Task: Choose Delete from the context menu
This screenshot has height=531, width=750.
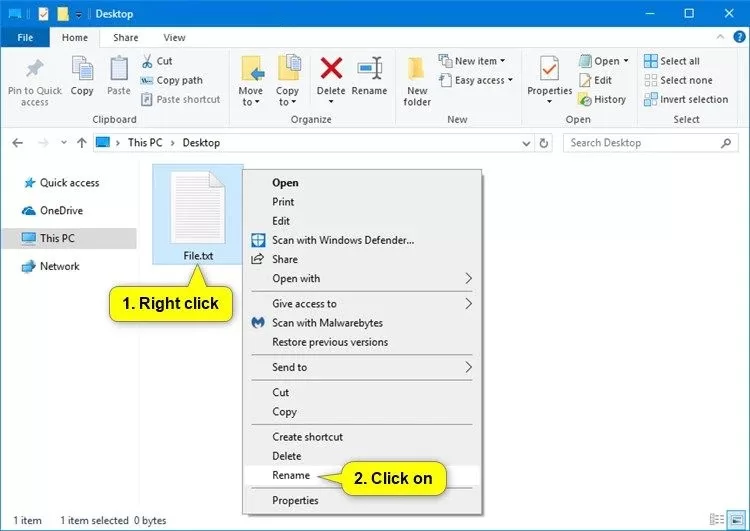Action: (x=362, y=456)
